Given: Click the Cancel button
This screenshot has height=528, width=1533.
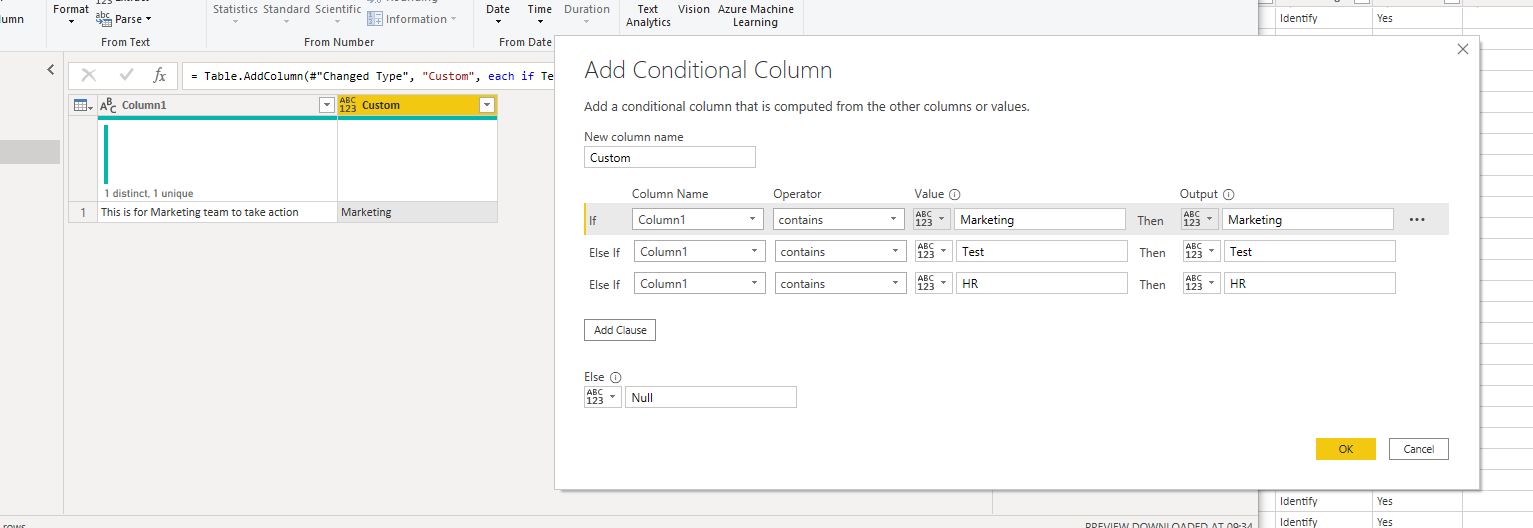Looking at the screenshot, I should 1419,449.
